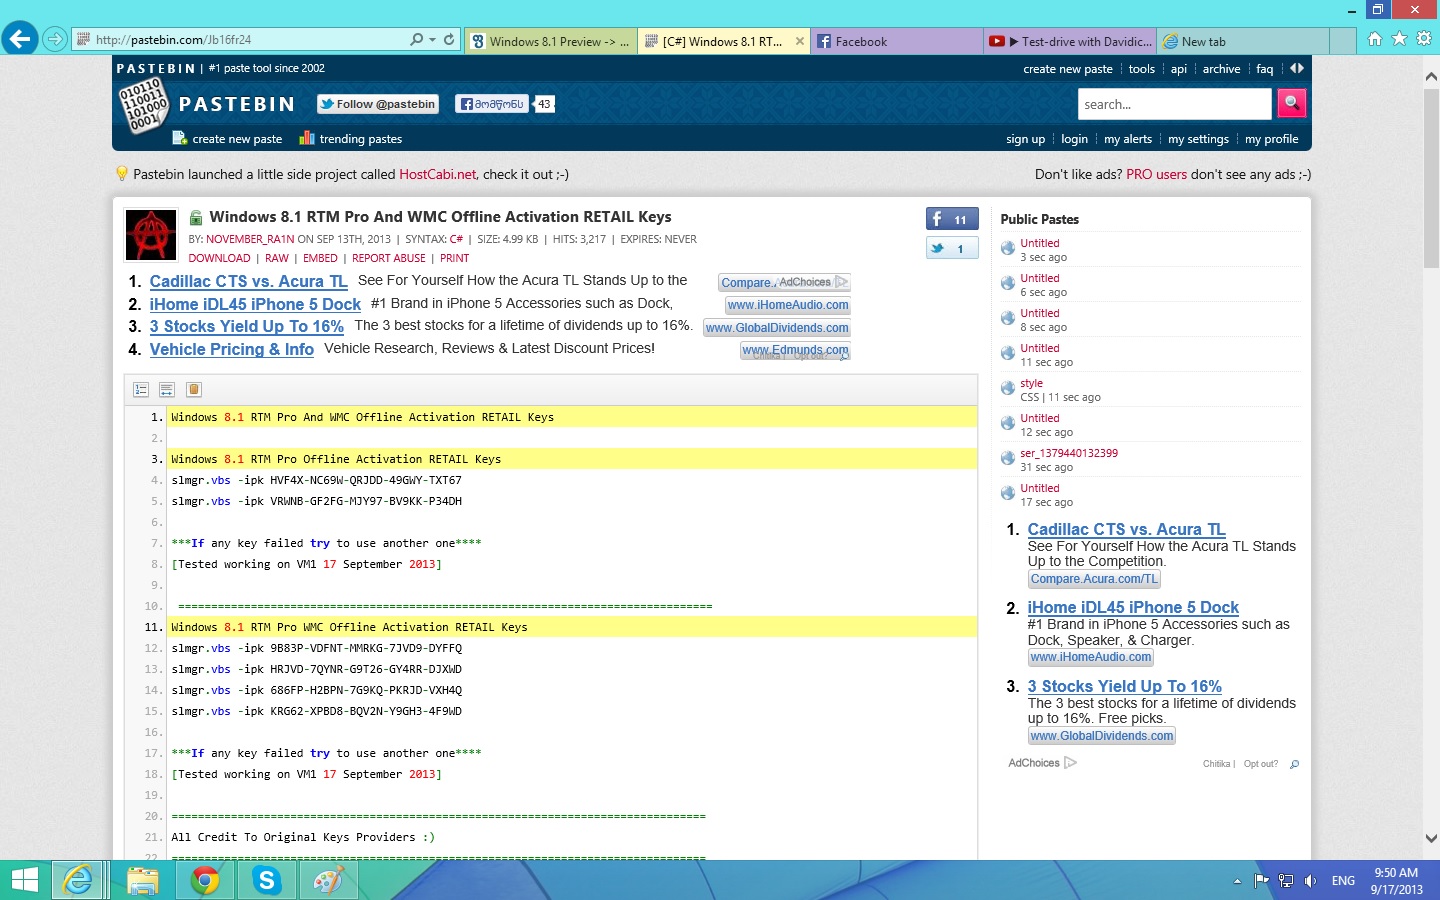The height and width of the screenshot is (900, 1440).
Task: Open the style CSS public paste
Action: pos(1031,383)
